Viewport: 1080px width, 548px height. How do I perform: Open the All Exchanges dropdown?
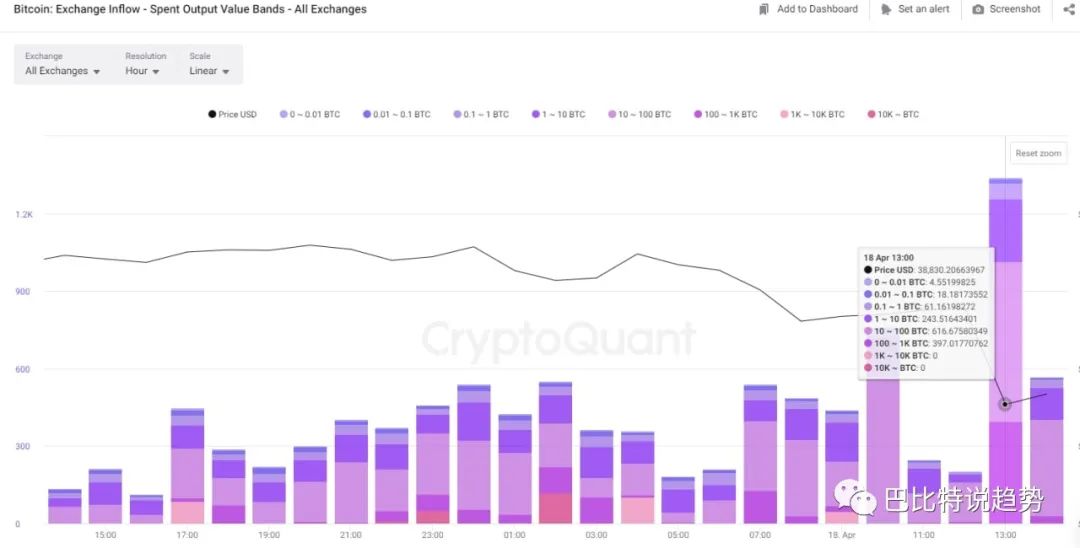coord(62,71)
